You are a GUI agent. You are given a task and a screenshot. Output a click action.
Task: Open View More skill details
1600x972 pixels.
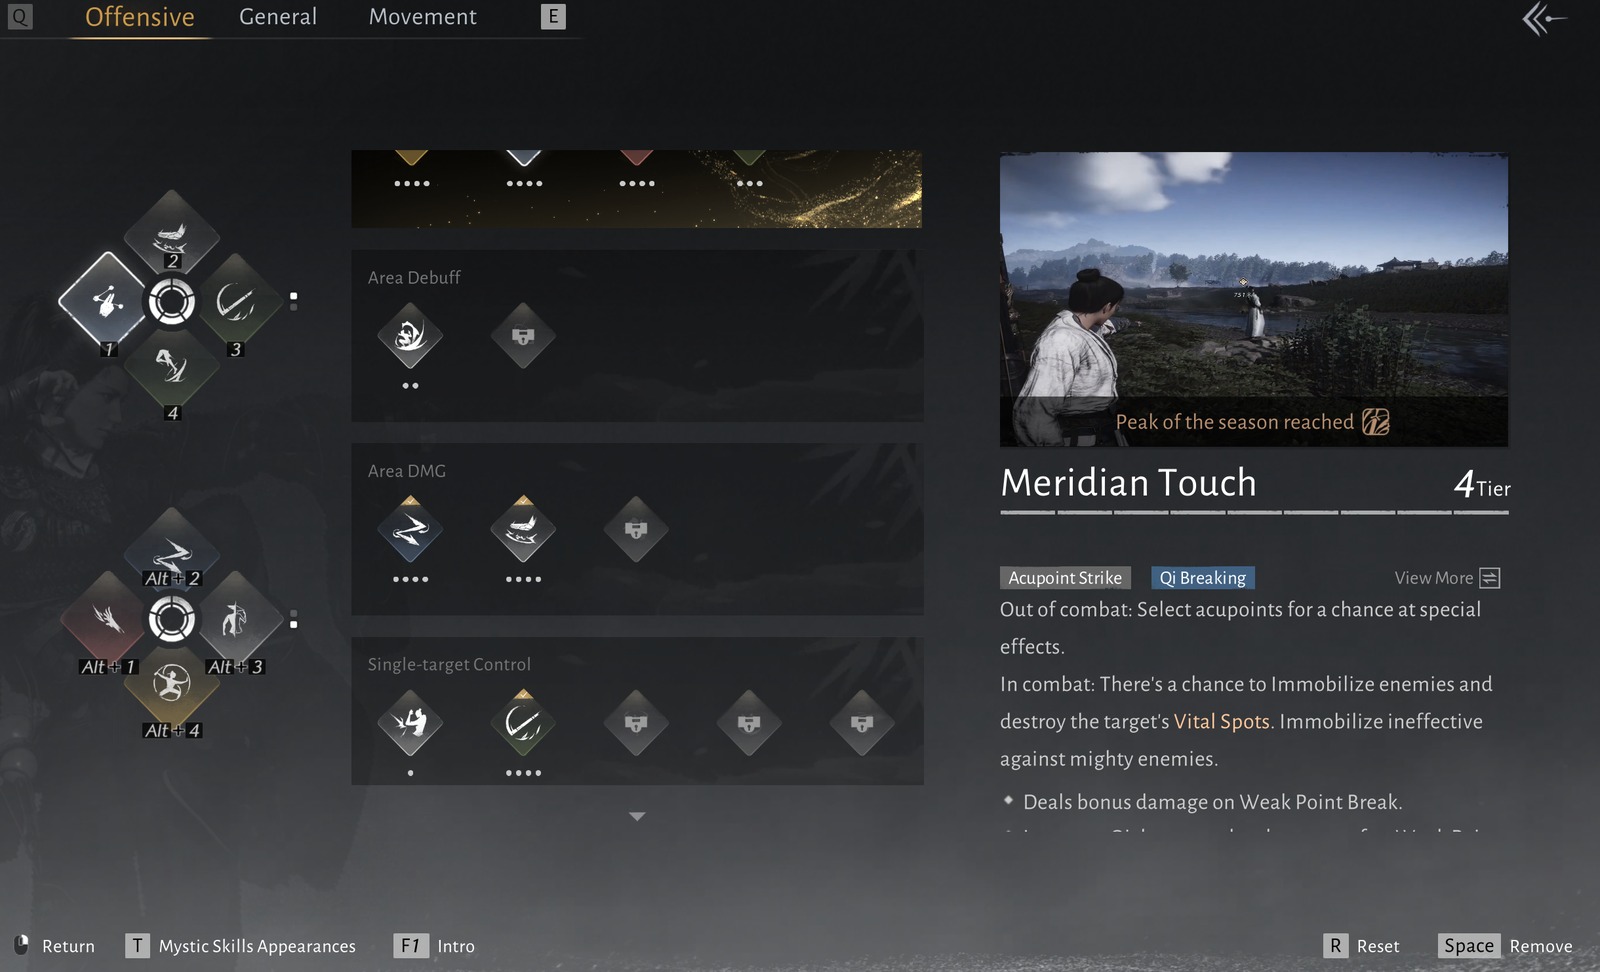pyautogui.click(x=1447, y=578)
